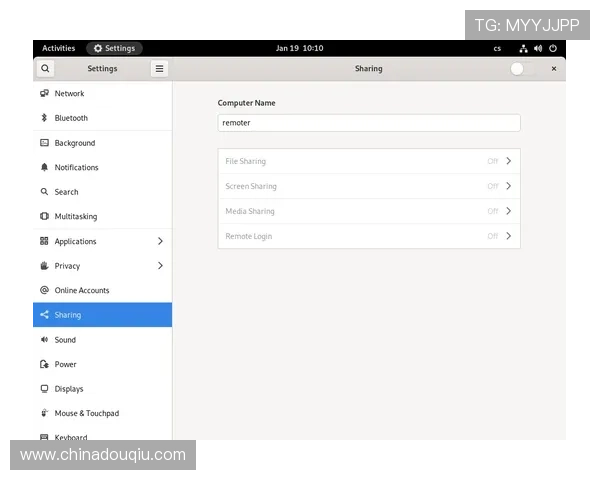
Task: Click the Notifications bell icon
Action: click(x=44, y=167)
